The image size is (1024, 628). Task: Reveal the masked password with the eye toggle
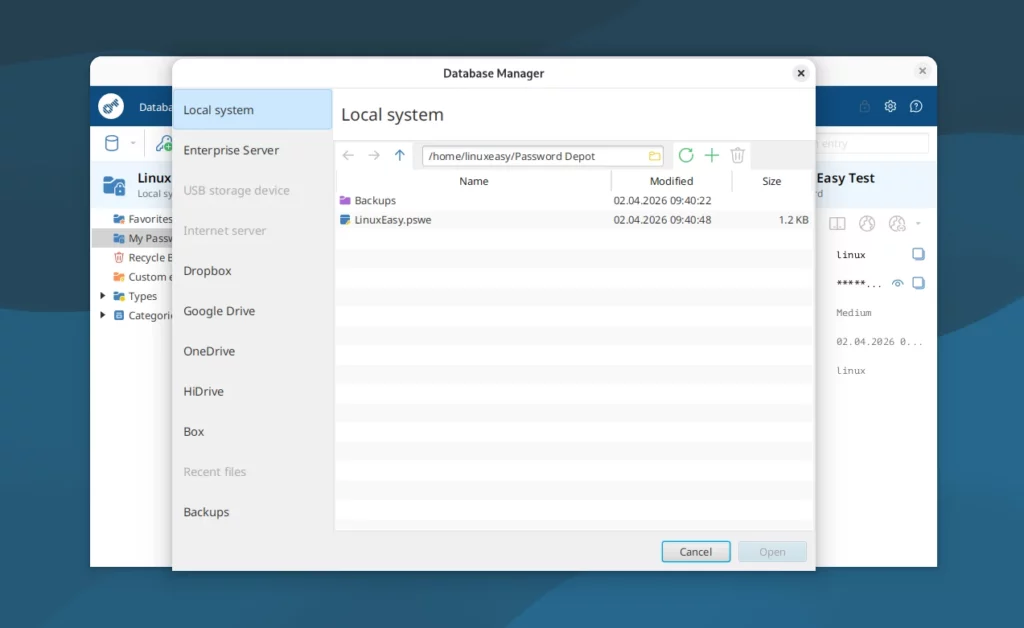[x=898, y=283]
